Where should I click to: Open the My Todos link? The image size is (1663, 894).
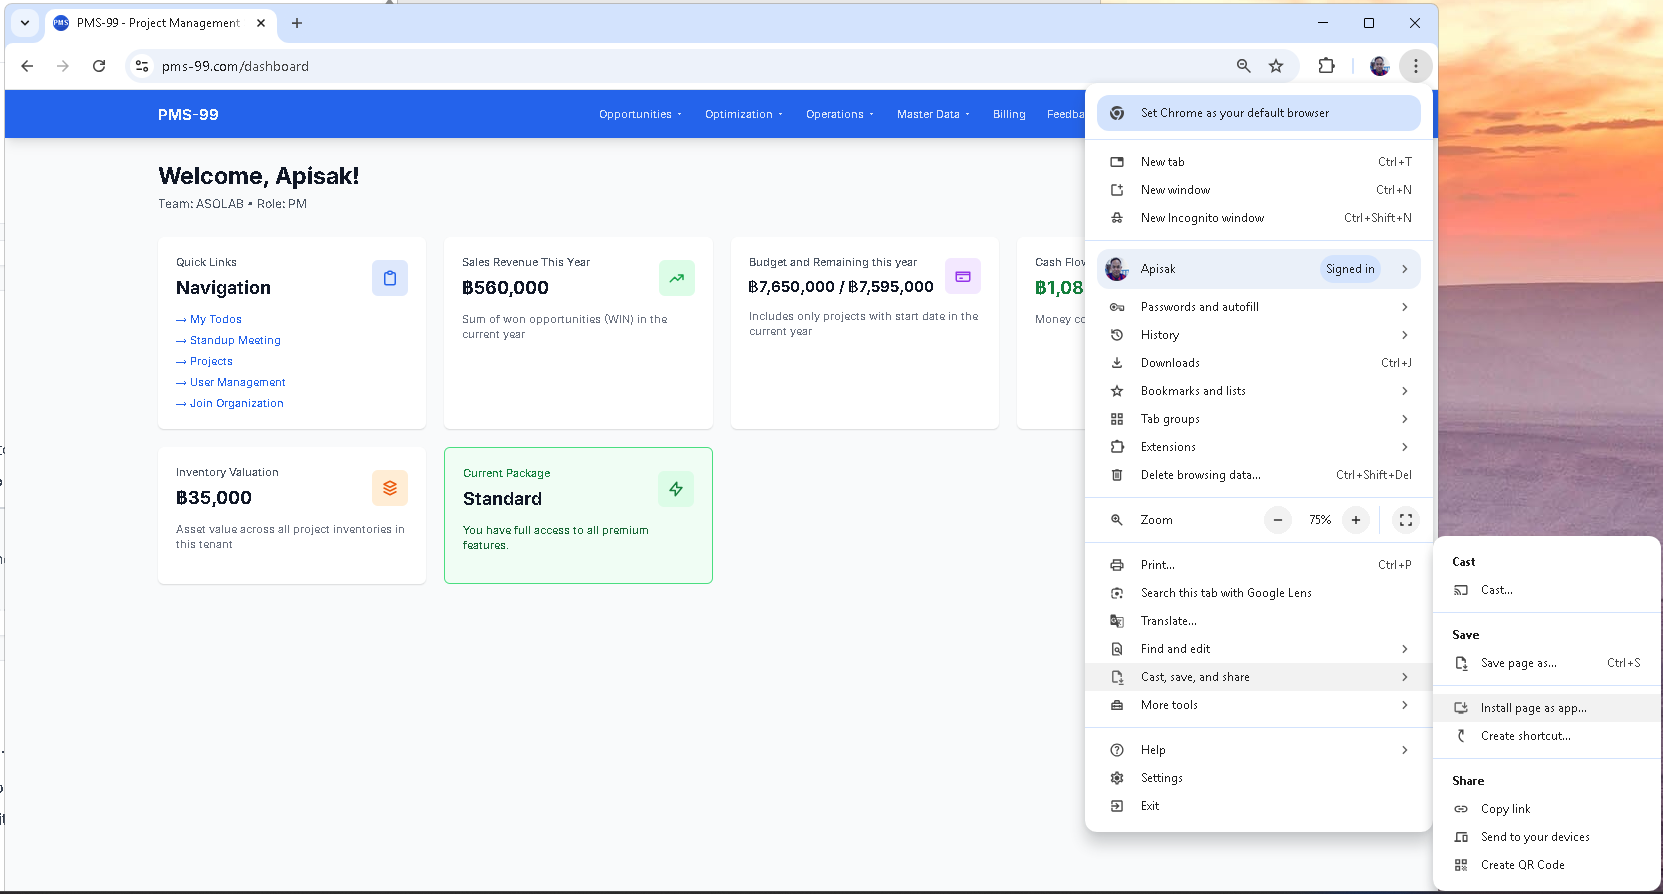209,319
